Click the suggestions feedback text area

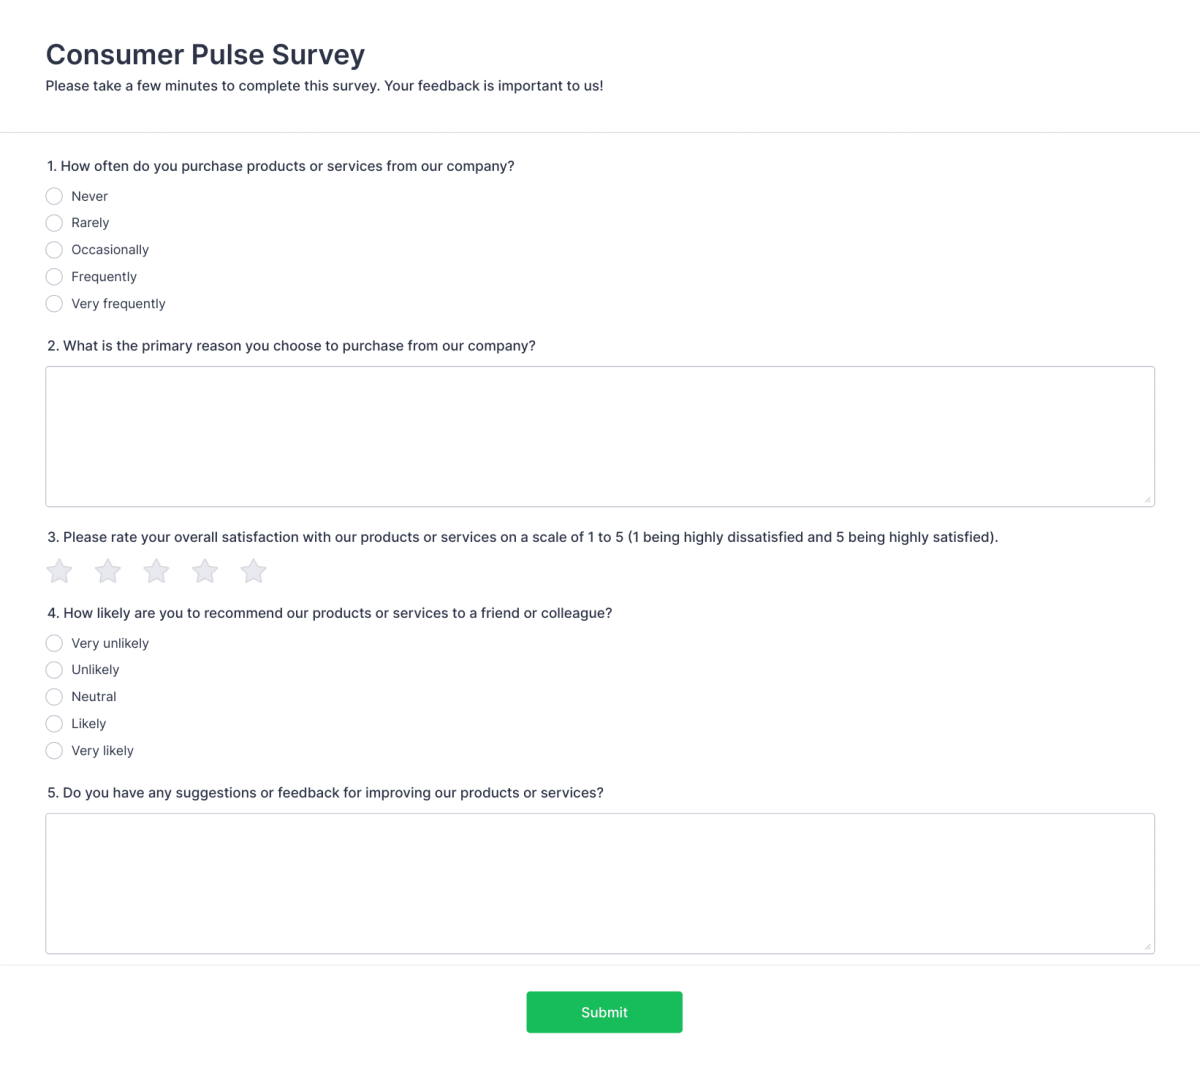pyautogui.click(x=600, y=880)
